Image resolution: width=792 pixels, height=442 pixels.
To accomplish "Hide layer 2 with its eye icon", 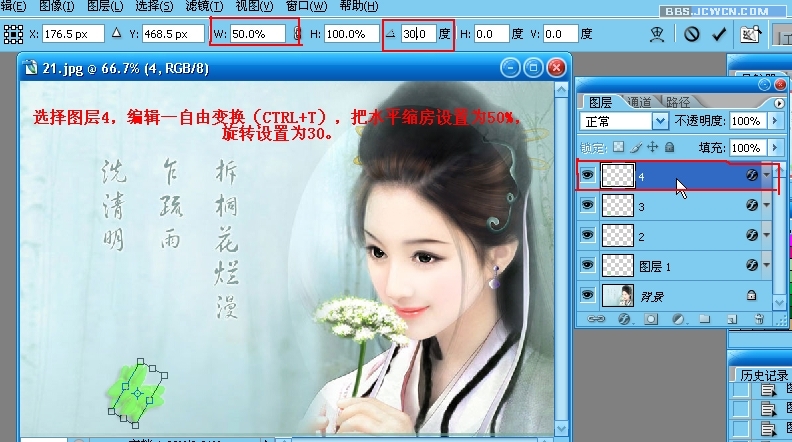I will coord(587,235).
